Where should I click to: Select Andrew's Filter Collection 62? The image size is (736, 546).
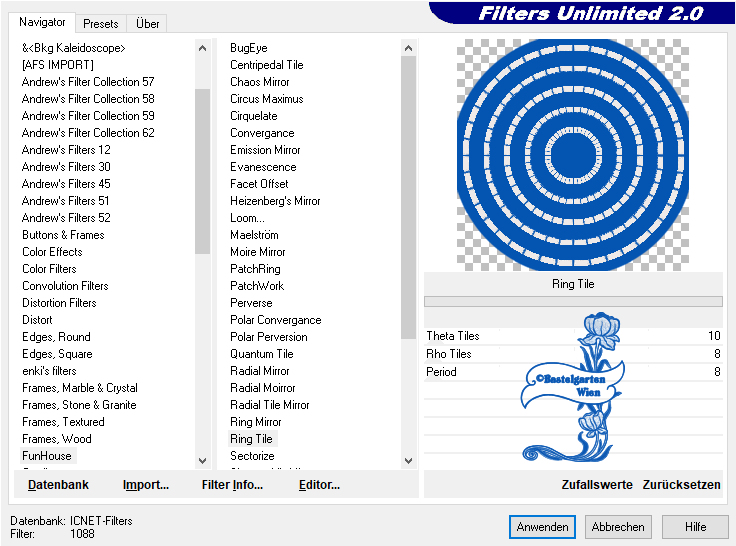click(x=88, y=132)
